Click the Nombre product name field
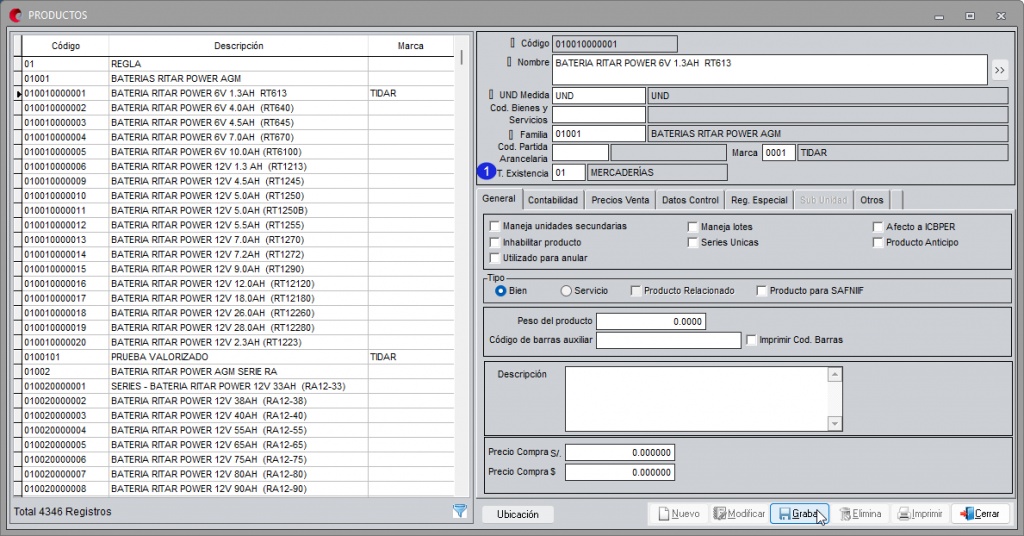1024x536 pixels. click(769, 70)
